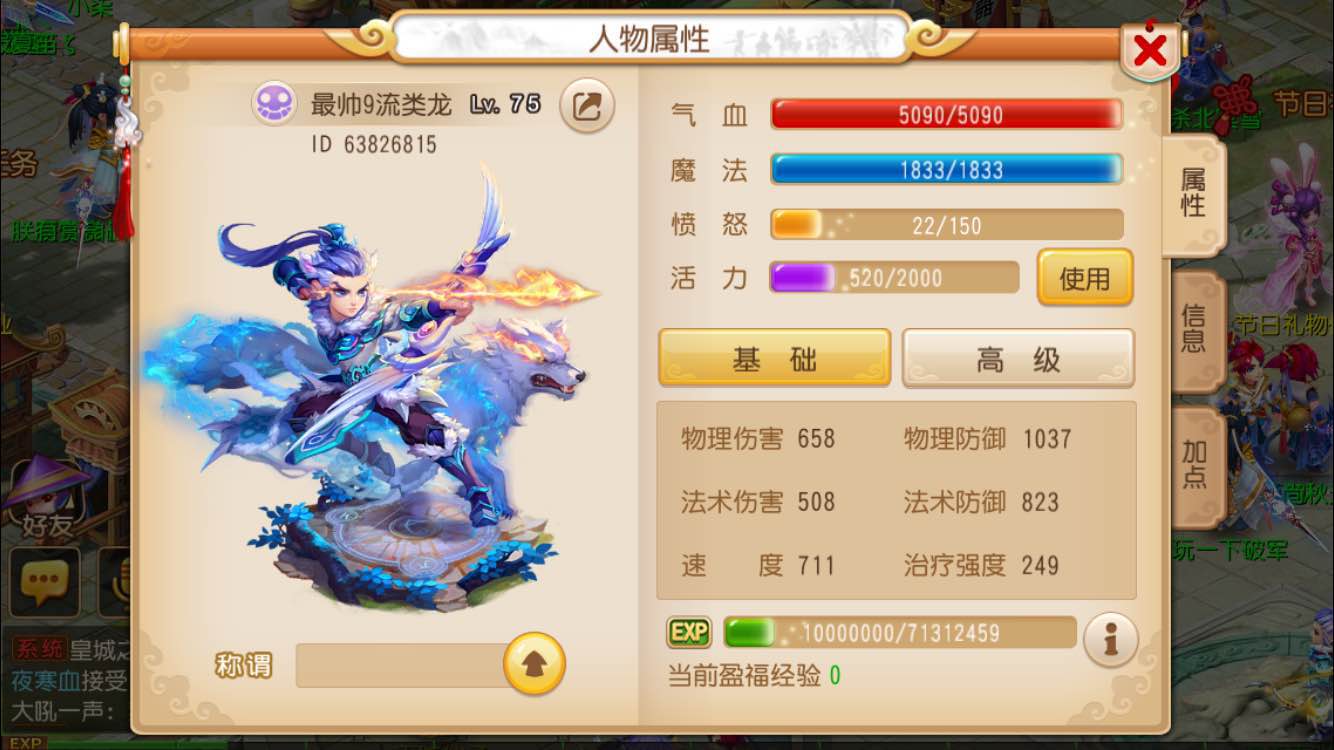Expand the title list with up arrow
This screenshot has width=1334, height=750.
(534, 664)
